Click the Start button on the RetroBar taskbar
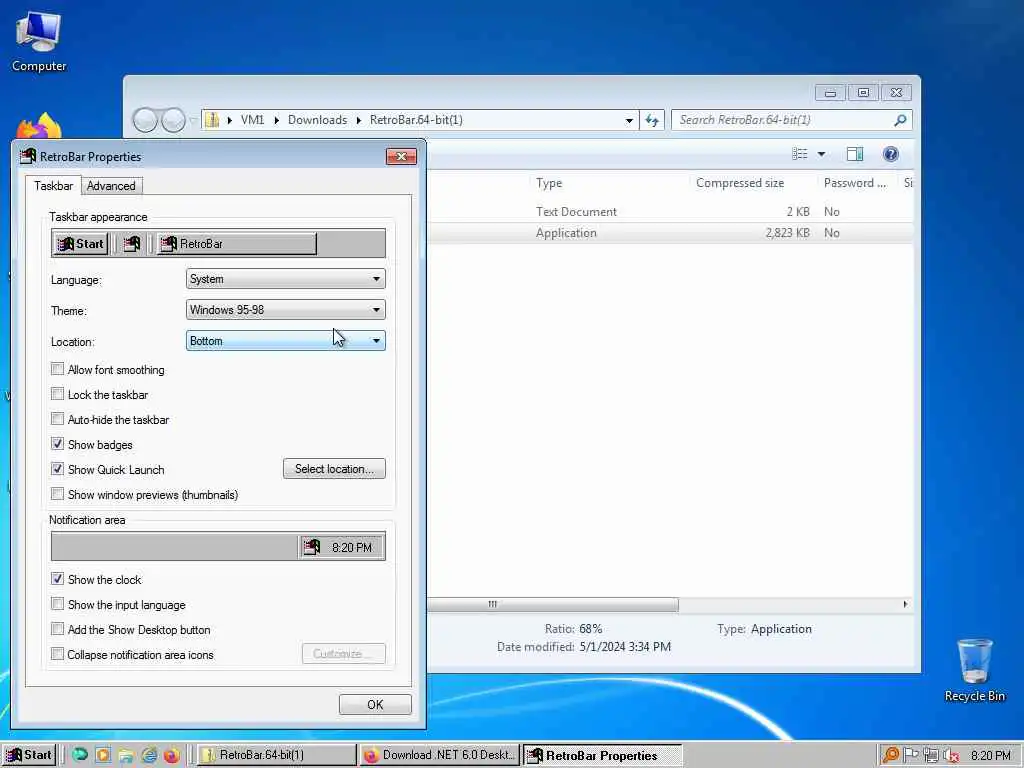The width and height of the screenshot is (1024, 768). click(x=29, y=755)
